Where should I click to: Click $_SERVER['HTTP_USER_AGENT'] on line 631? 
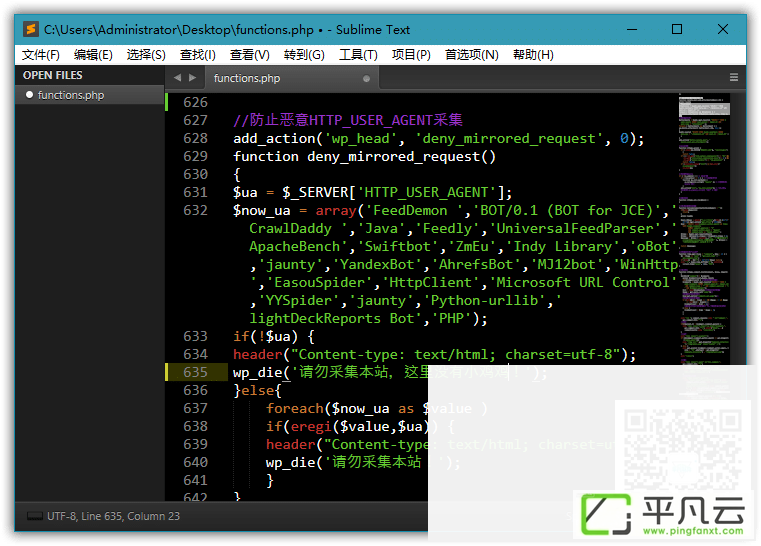[x=393, y=193]
